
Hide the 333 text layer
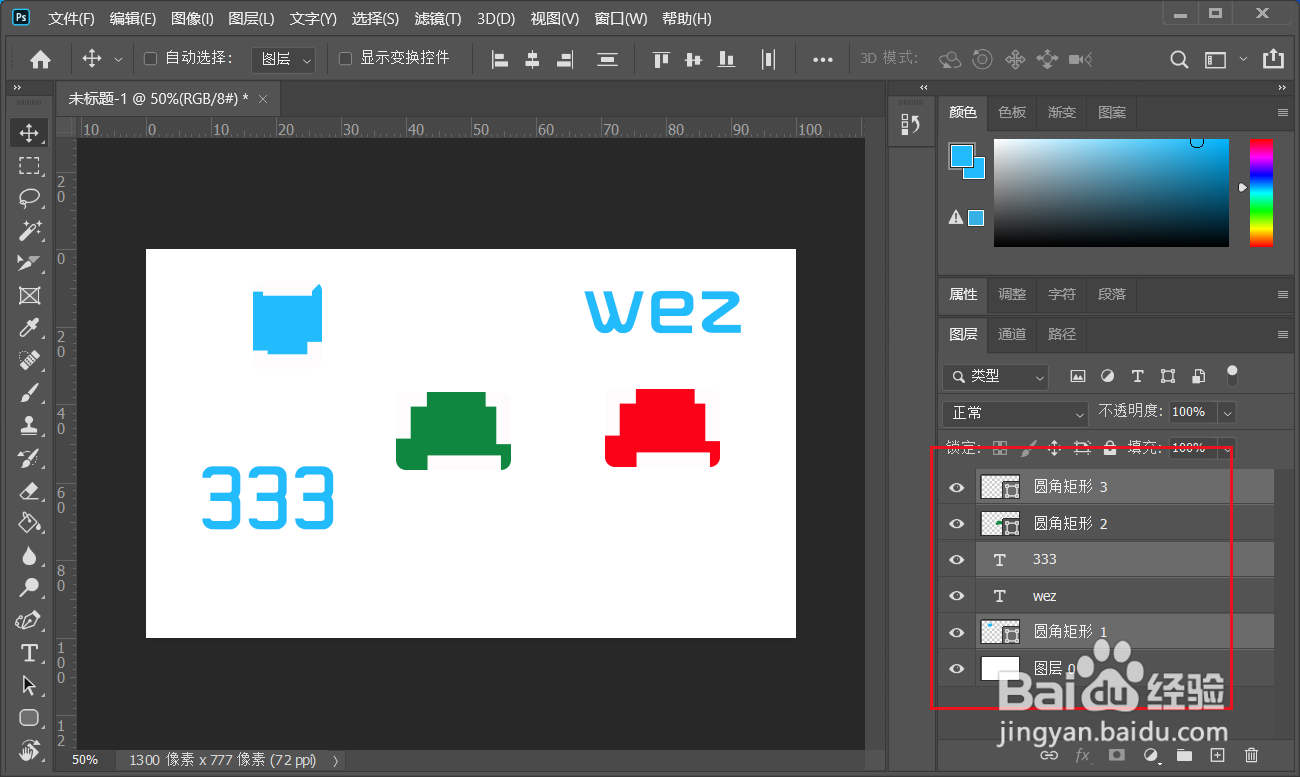(957, 559)
